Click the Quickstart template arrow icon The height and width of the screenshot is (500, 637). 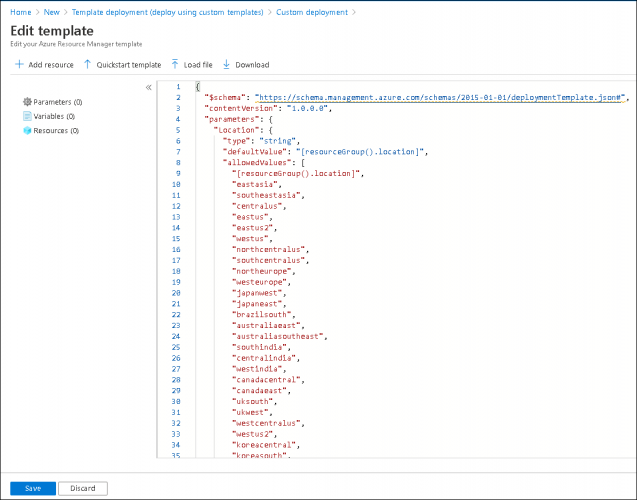pyautogui.click(x=87, y=65)
